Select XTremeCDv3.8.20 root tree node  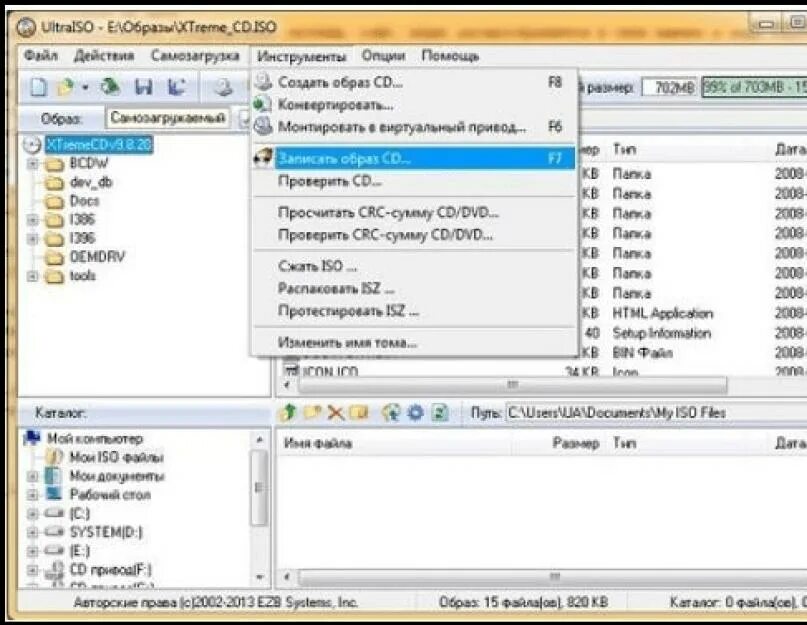pyautogui.click(x=99, y=145)
